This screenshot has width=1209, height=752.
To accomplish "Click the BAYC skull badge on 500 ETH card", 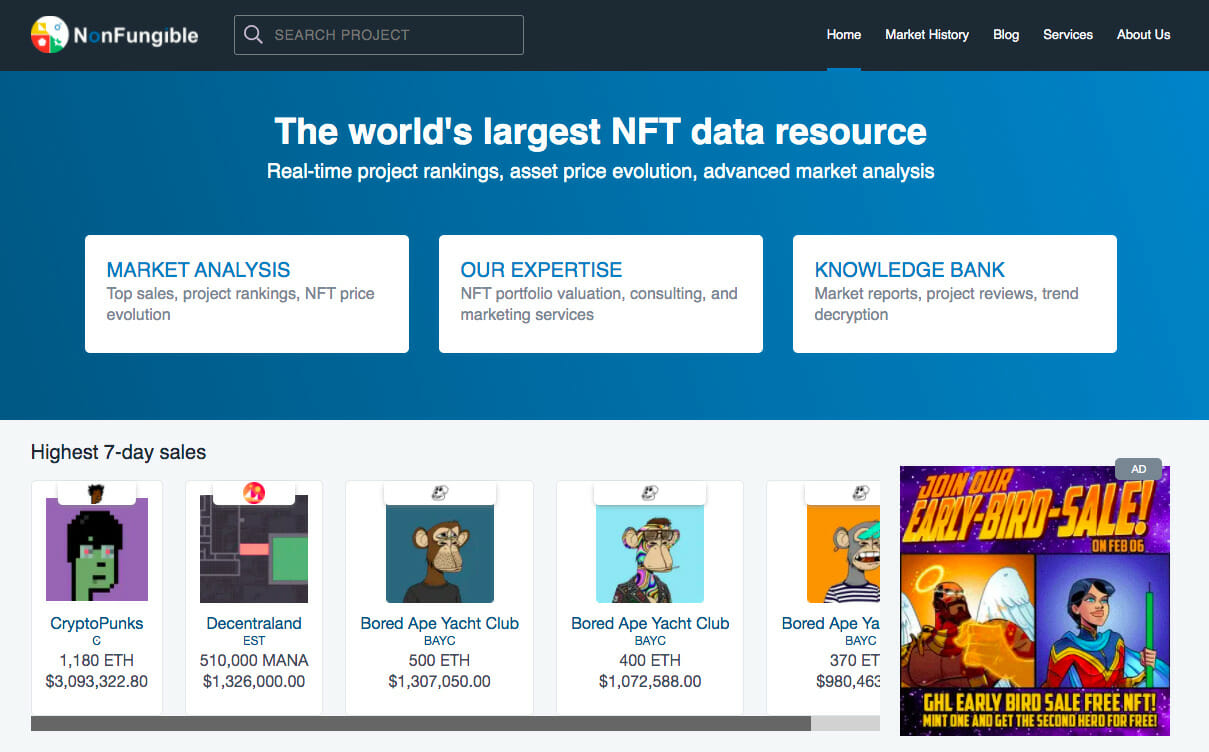I will (439, 489).
